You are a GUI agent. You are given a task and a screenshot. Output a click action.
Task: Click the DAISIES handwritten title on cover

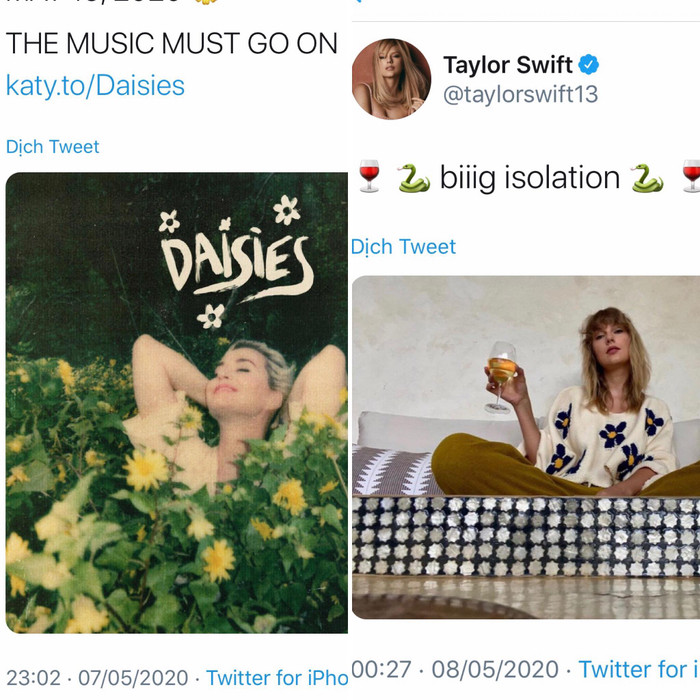(235, 264)
